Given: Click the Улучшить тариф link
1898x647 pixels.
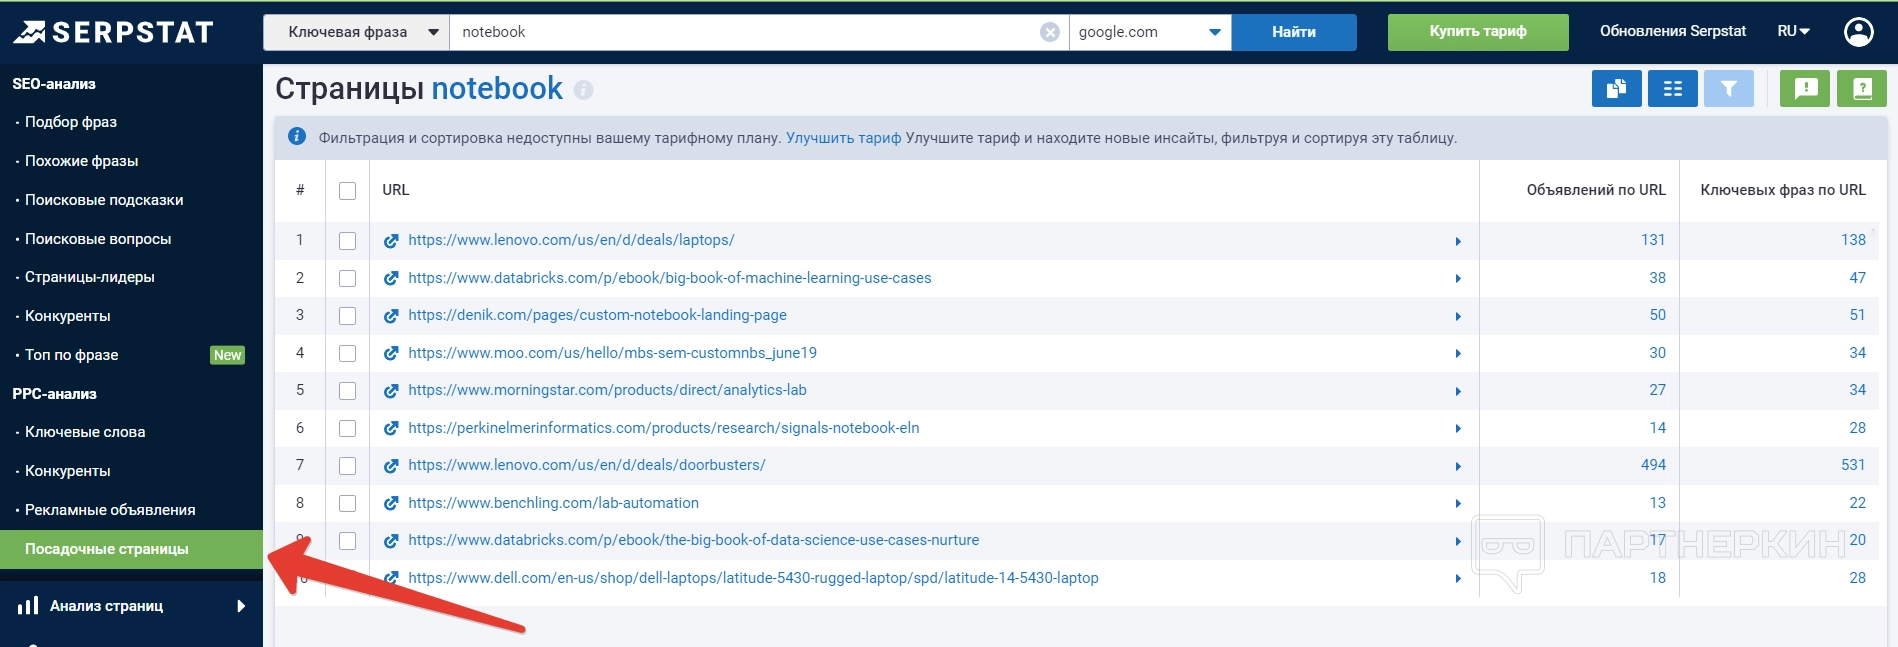Looking at the screenshot, I should tap(843, 138).
